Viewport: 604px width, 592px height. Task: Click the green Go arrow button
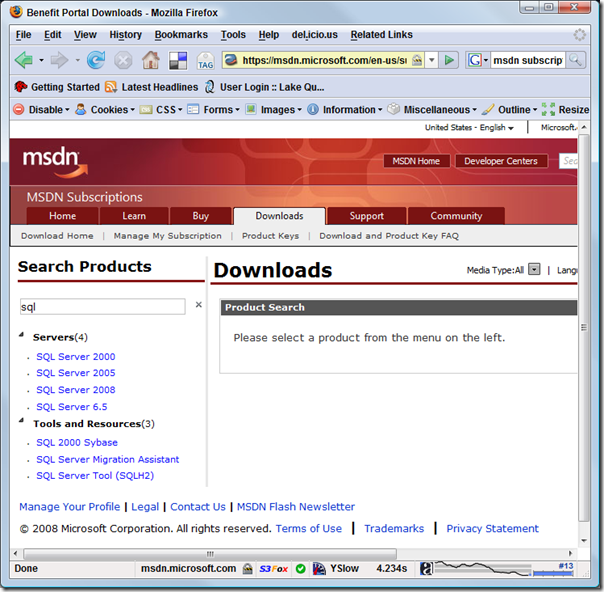(449, 60)
